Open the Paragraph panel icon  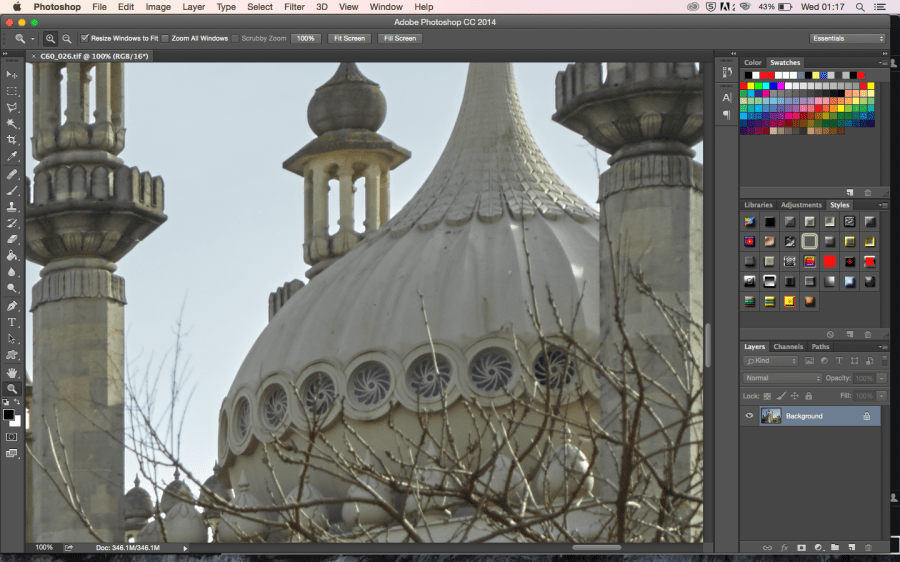727,114
